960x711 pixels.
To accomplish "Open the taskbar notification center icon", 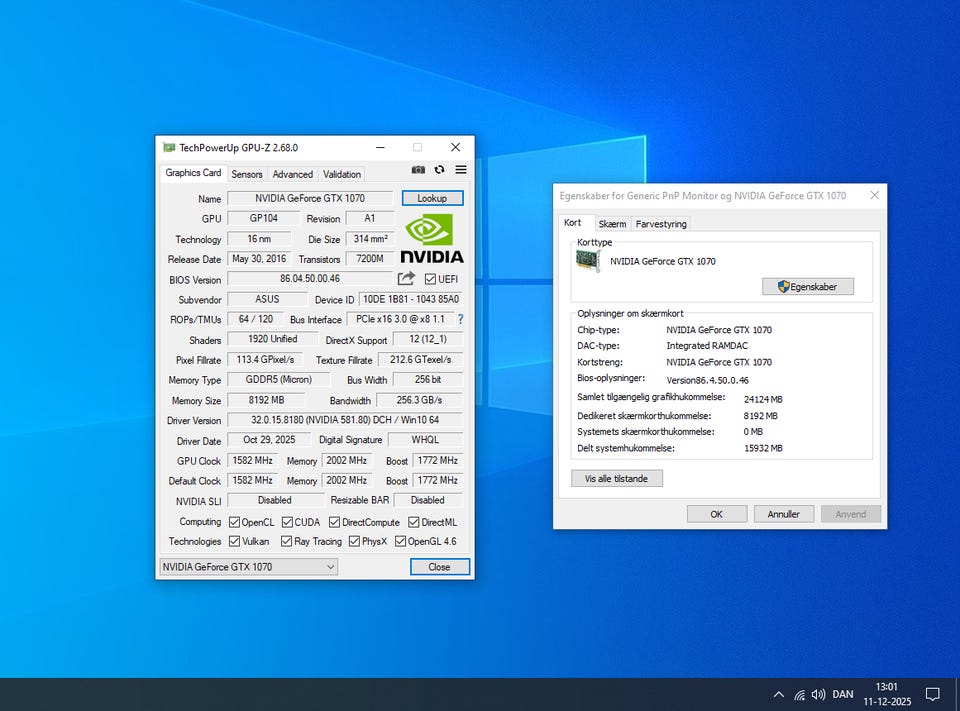I will (932, 694).
